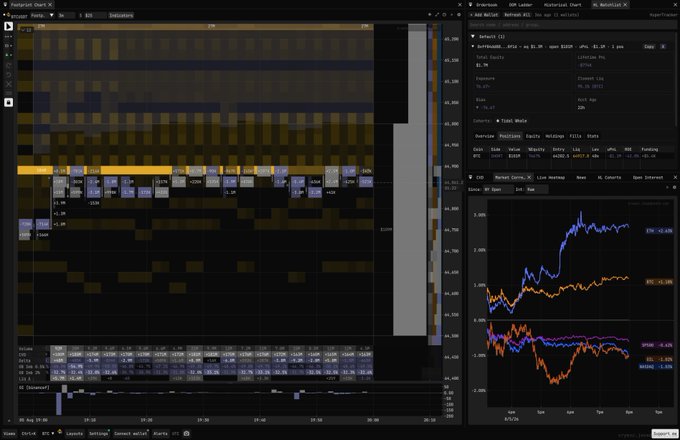Click the correlation panel settings gear icon
The width and height of the screenshot is (680, 440).
(x=674, y=187)
